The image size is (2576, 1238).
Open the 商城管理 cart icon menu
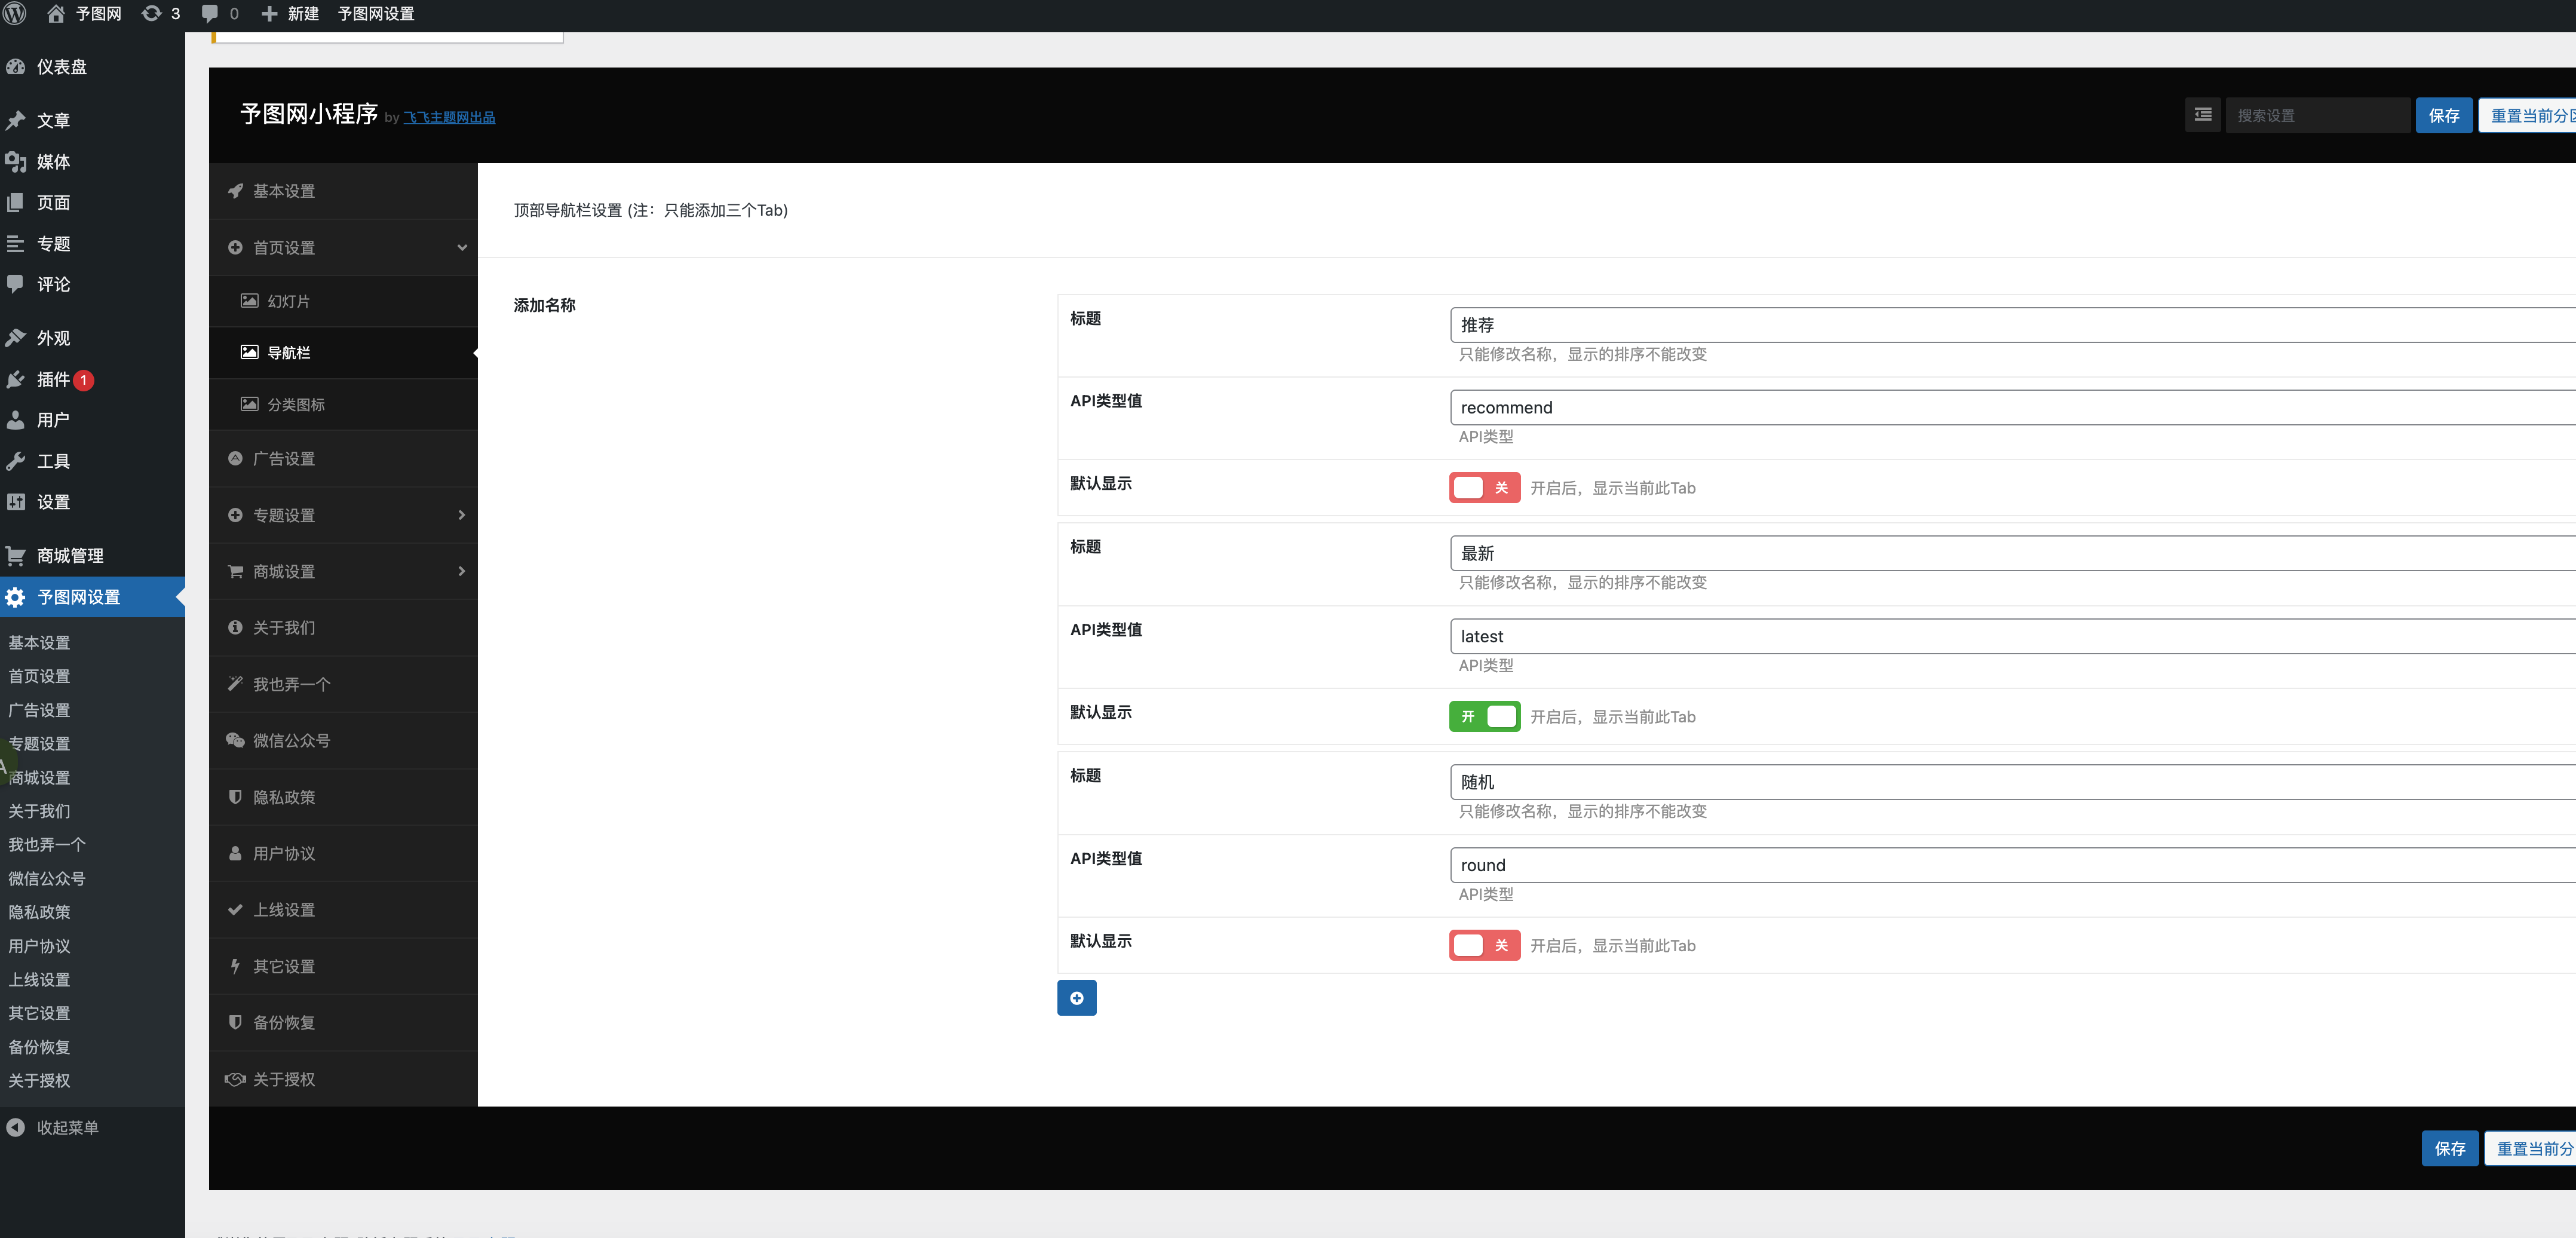click(16, 555)
